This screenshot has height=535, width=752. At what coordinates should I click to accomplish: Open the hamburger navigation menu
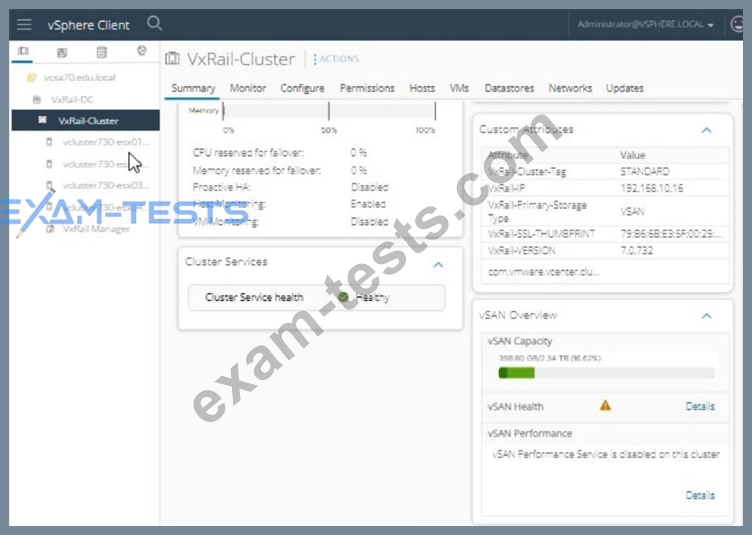24,24
